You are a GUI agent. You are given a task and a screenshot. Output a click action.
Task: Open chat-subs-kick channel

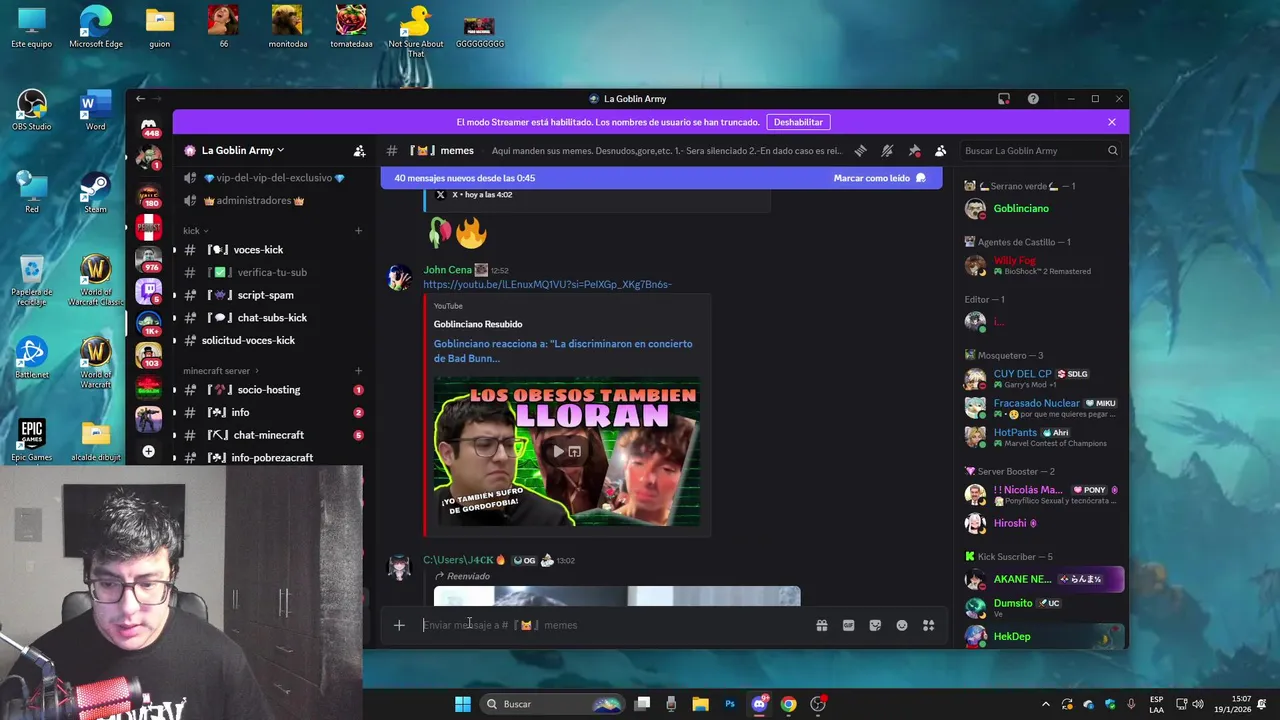[x=271, y=318]
